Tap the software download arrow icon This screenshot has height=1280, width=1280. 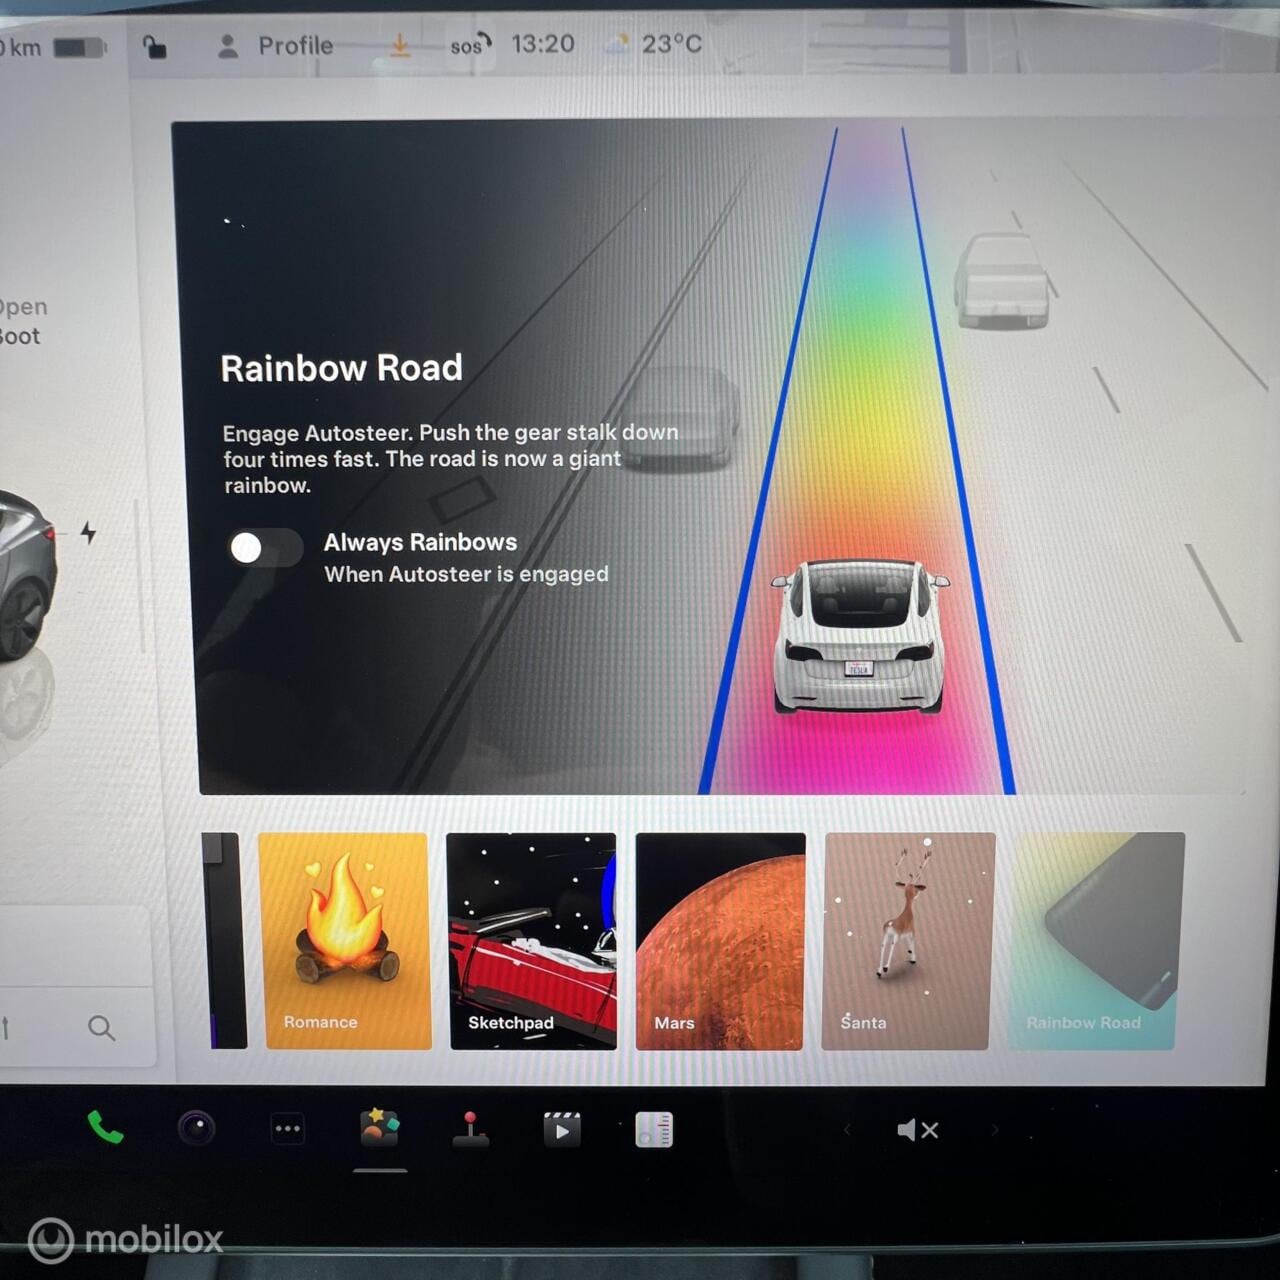click(400, 45)
